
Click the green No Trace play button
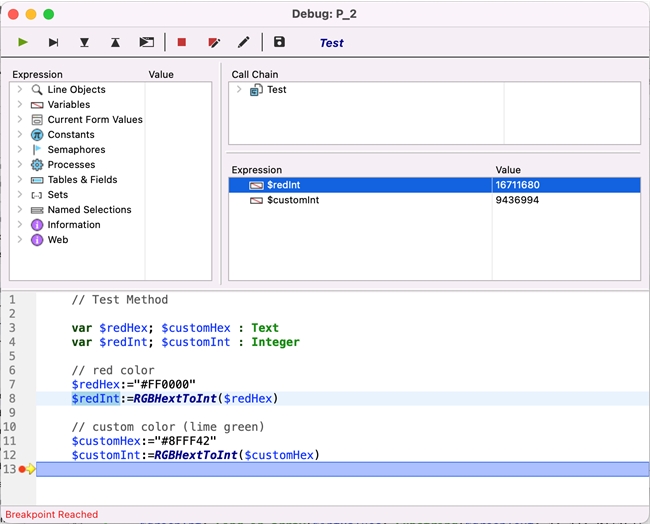23,42
